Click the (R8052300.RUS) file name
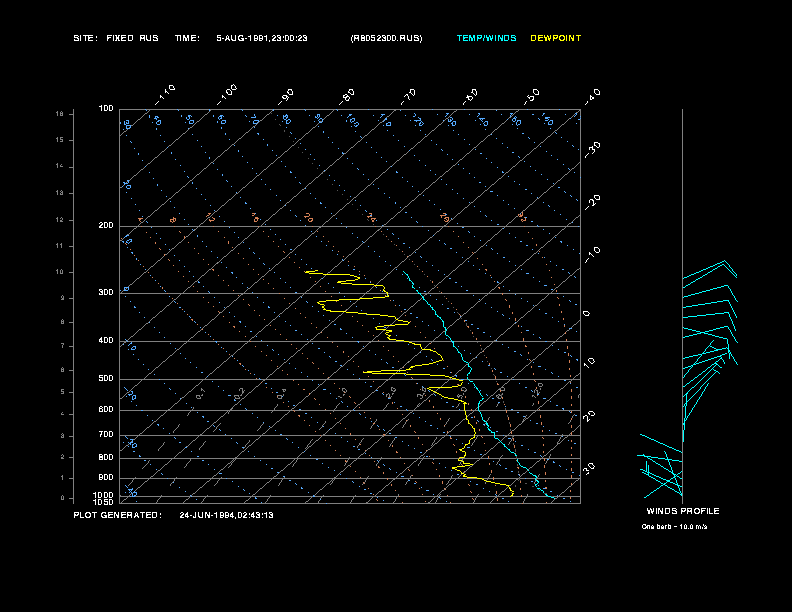 386,38
